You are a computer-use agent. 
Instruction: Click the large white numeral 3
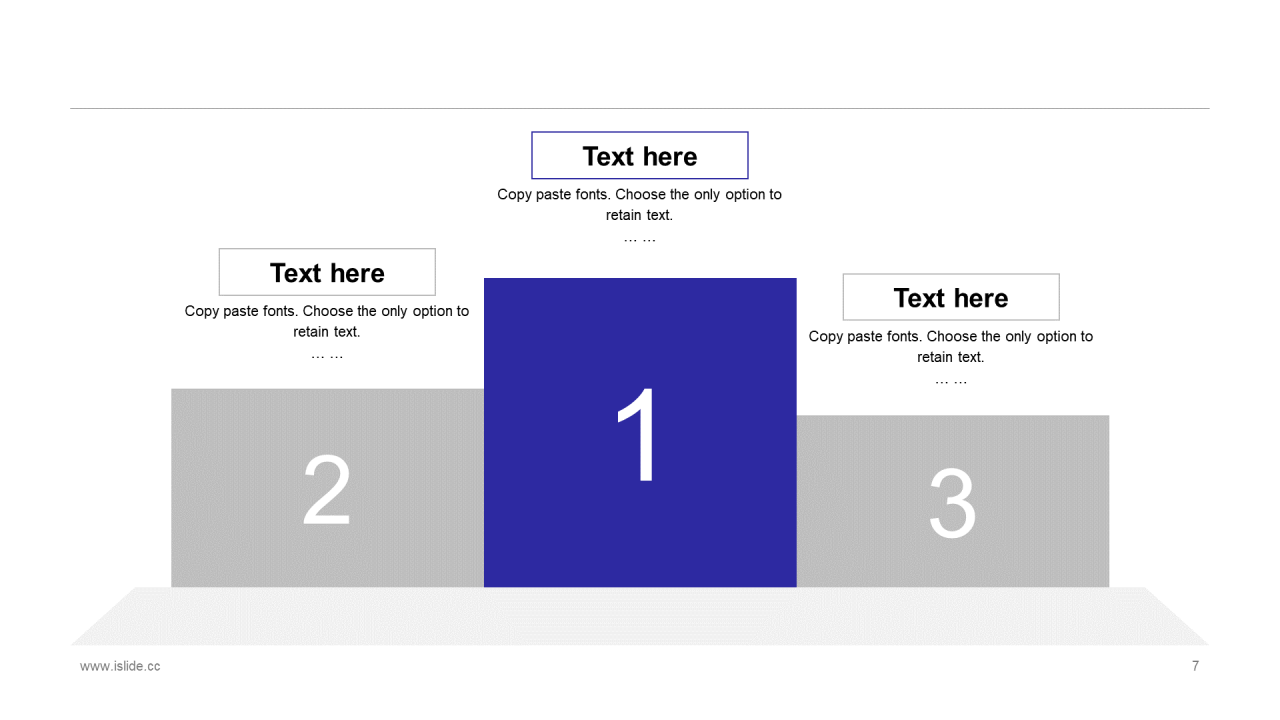pos(952,503)
